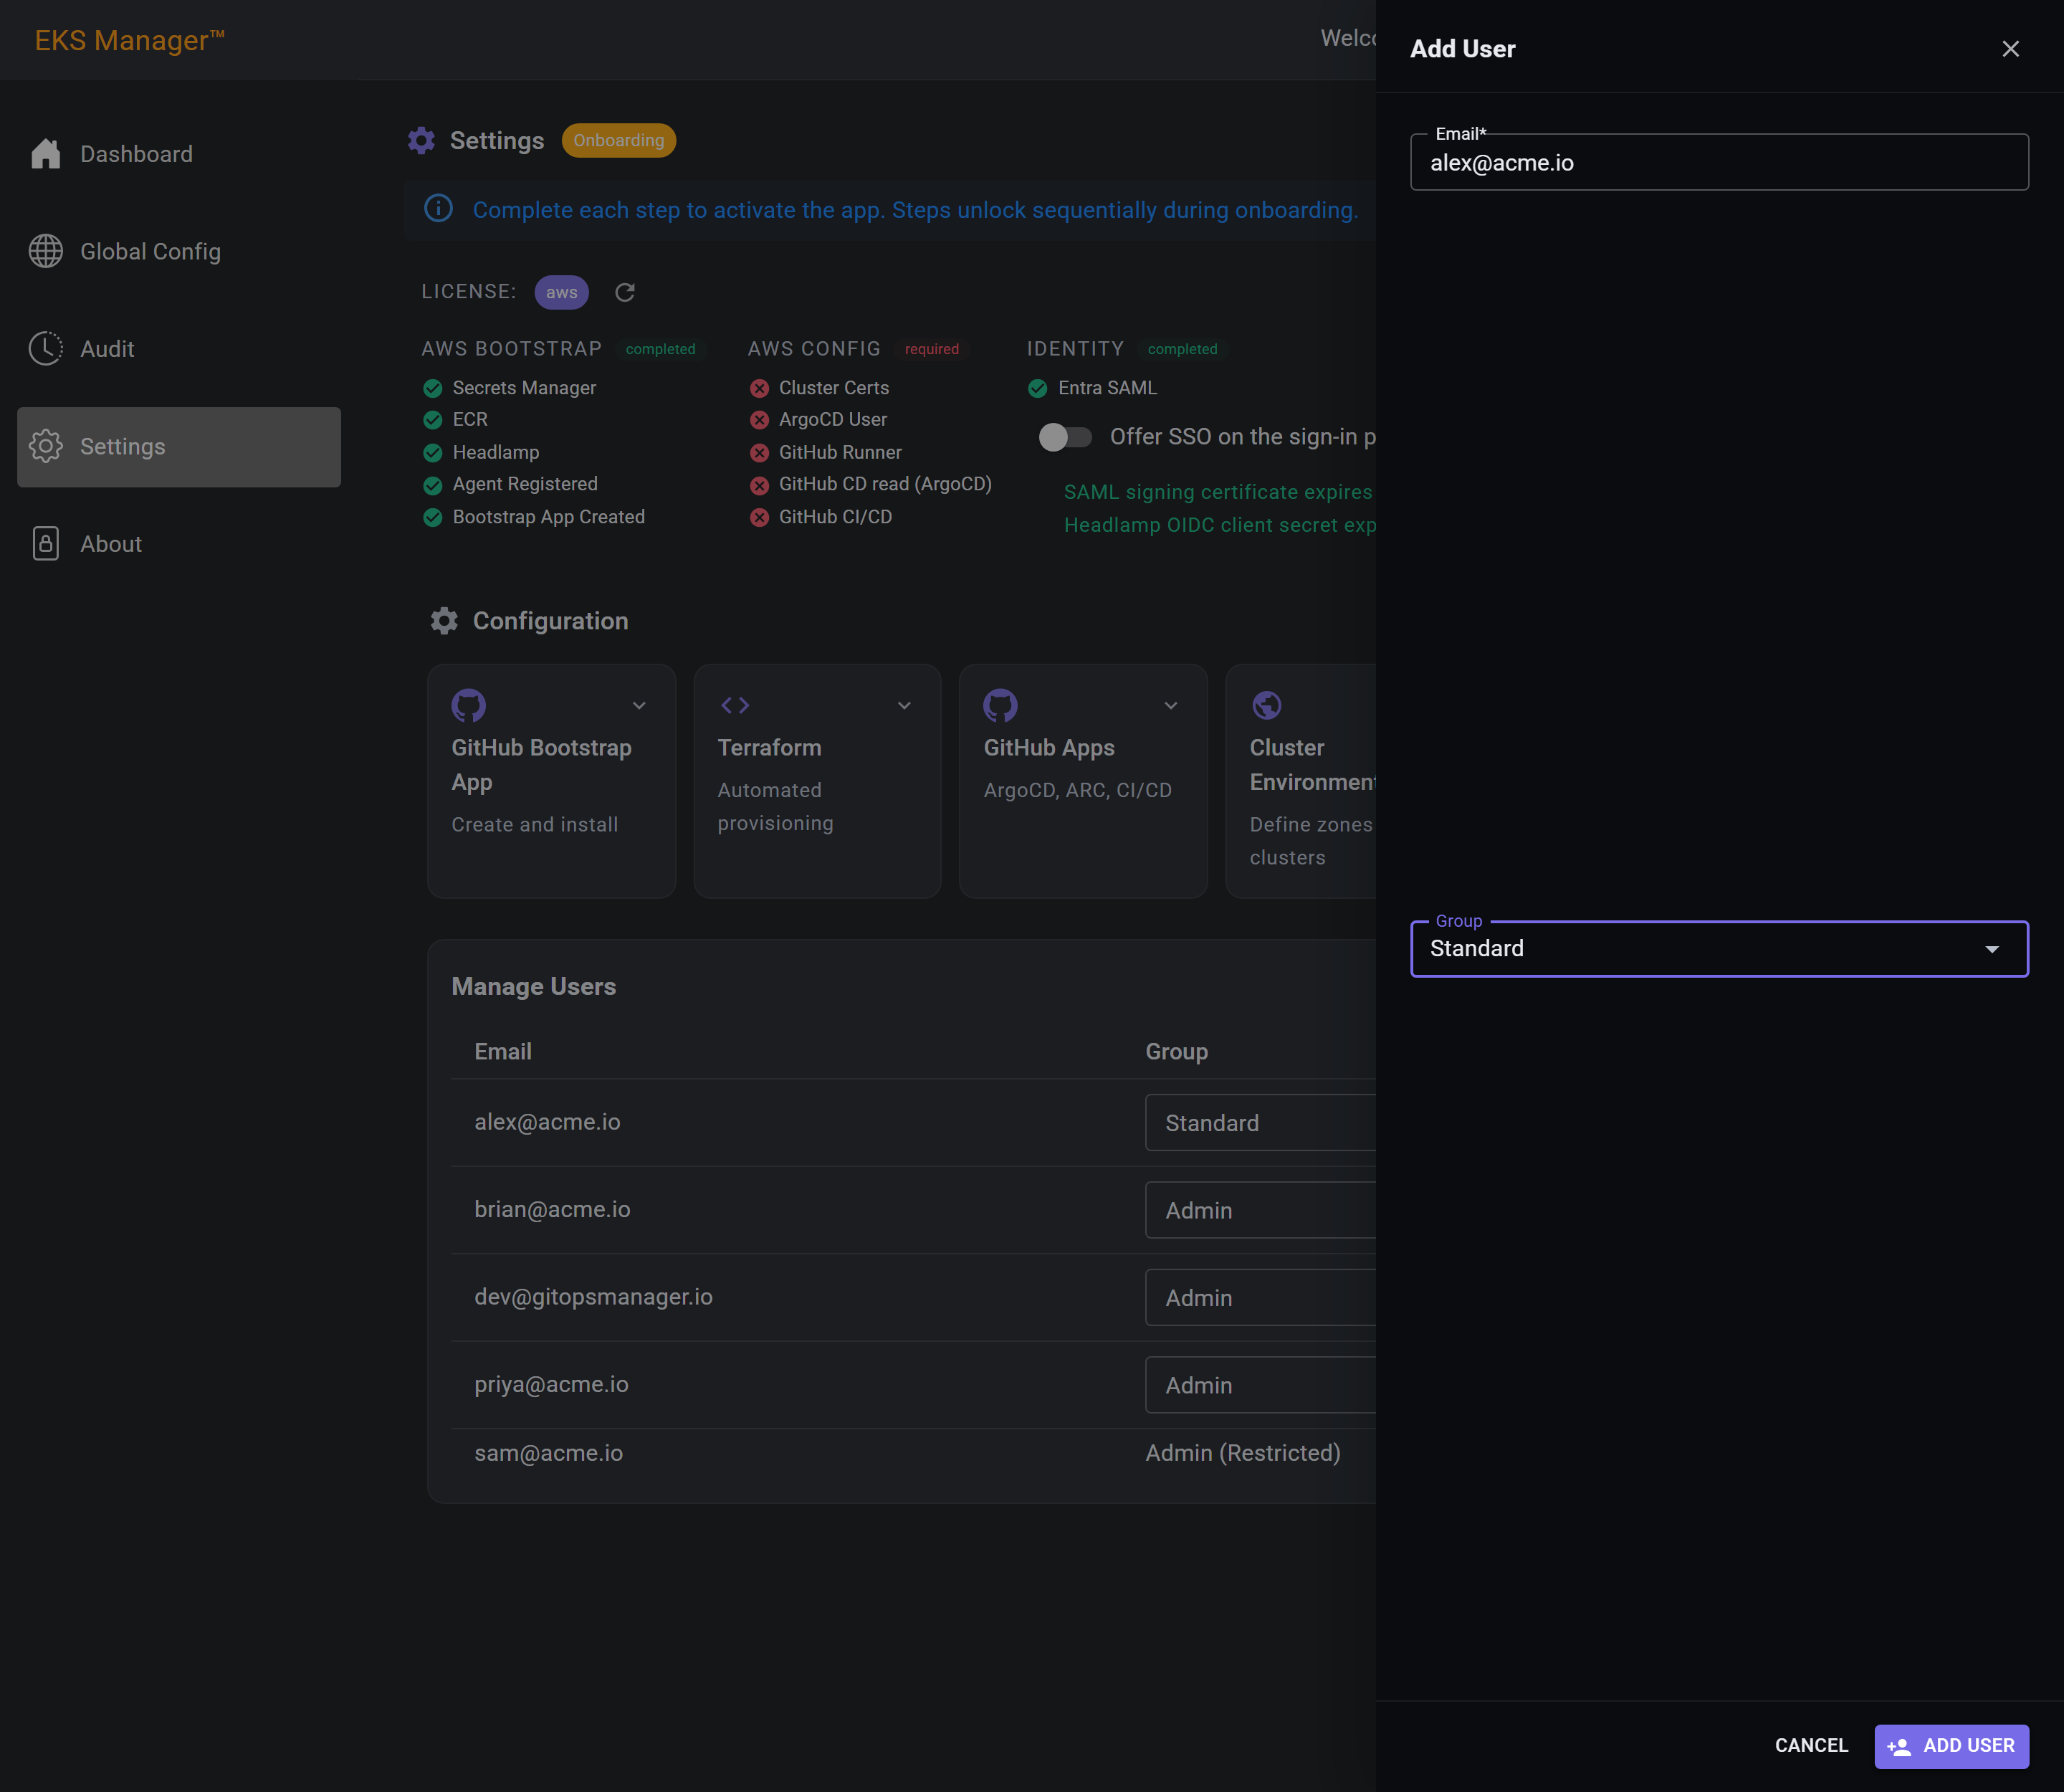Click the Manage Users heading
Screen dimensions: 2064x1792
tap(534, 986)
